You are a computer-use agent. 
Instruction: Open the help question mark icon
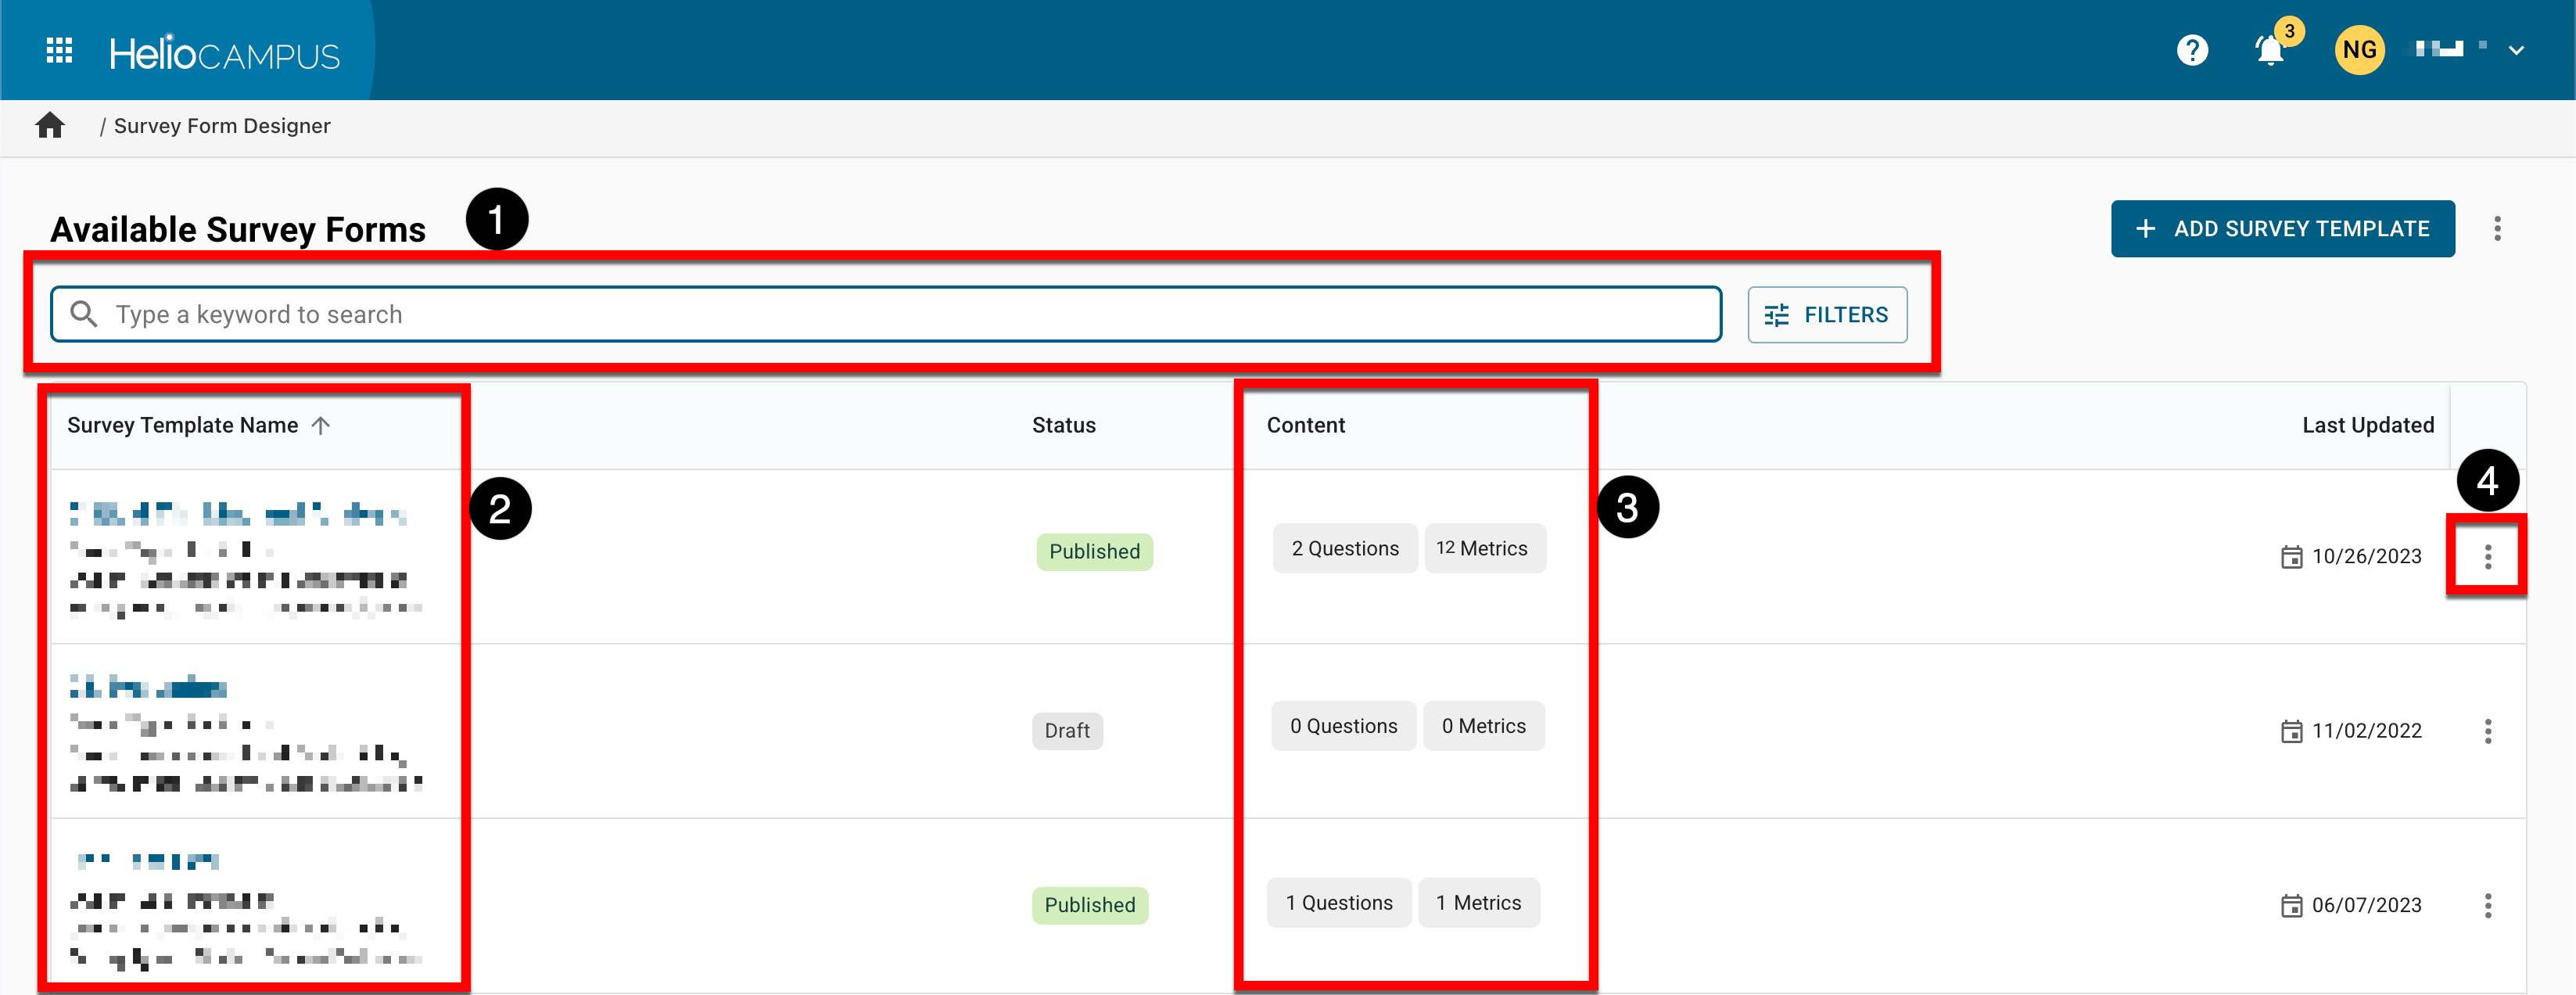point(2192,50)
